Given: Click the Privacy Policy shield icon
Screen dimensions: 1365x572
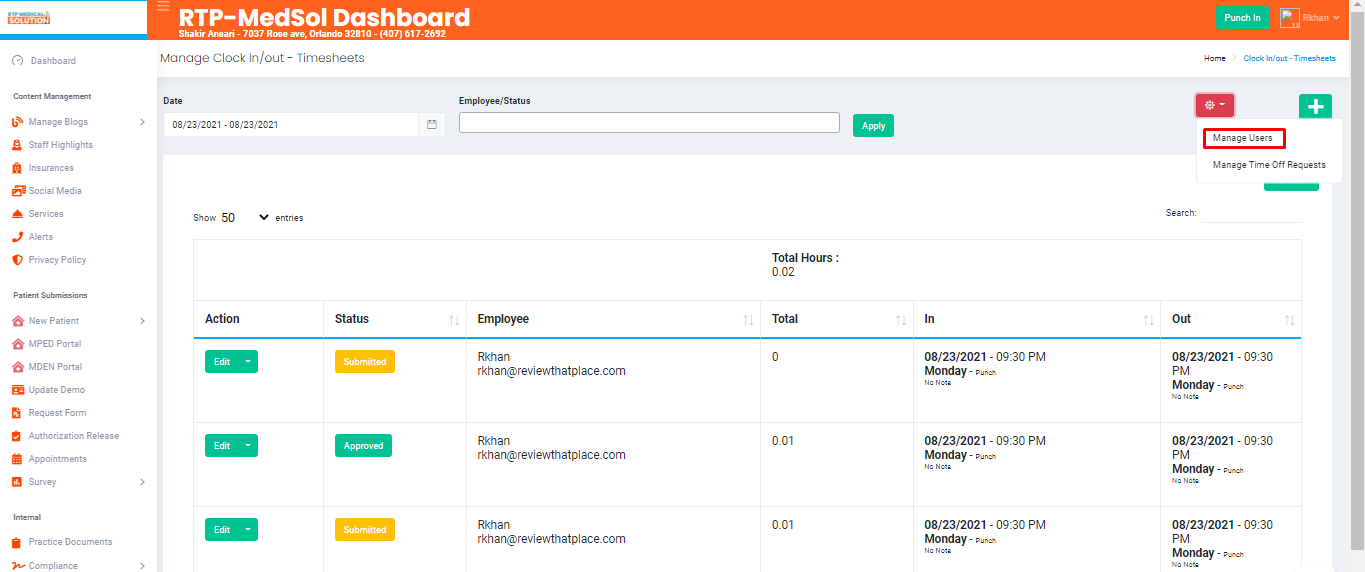Looking at the screenshot, I should 18,260.
